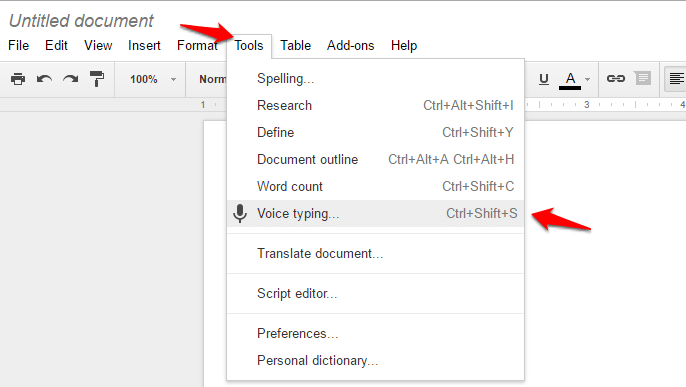Click the Untitled document title field
The width and height of the screenshot is (686, 387).
click(81, 21)
